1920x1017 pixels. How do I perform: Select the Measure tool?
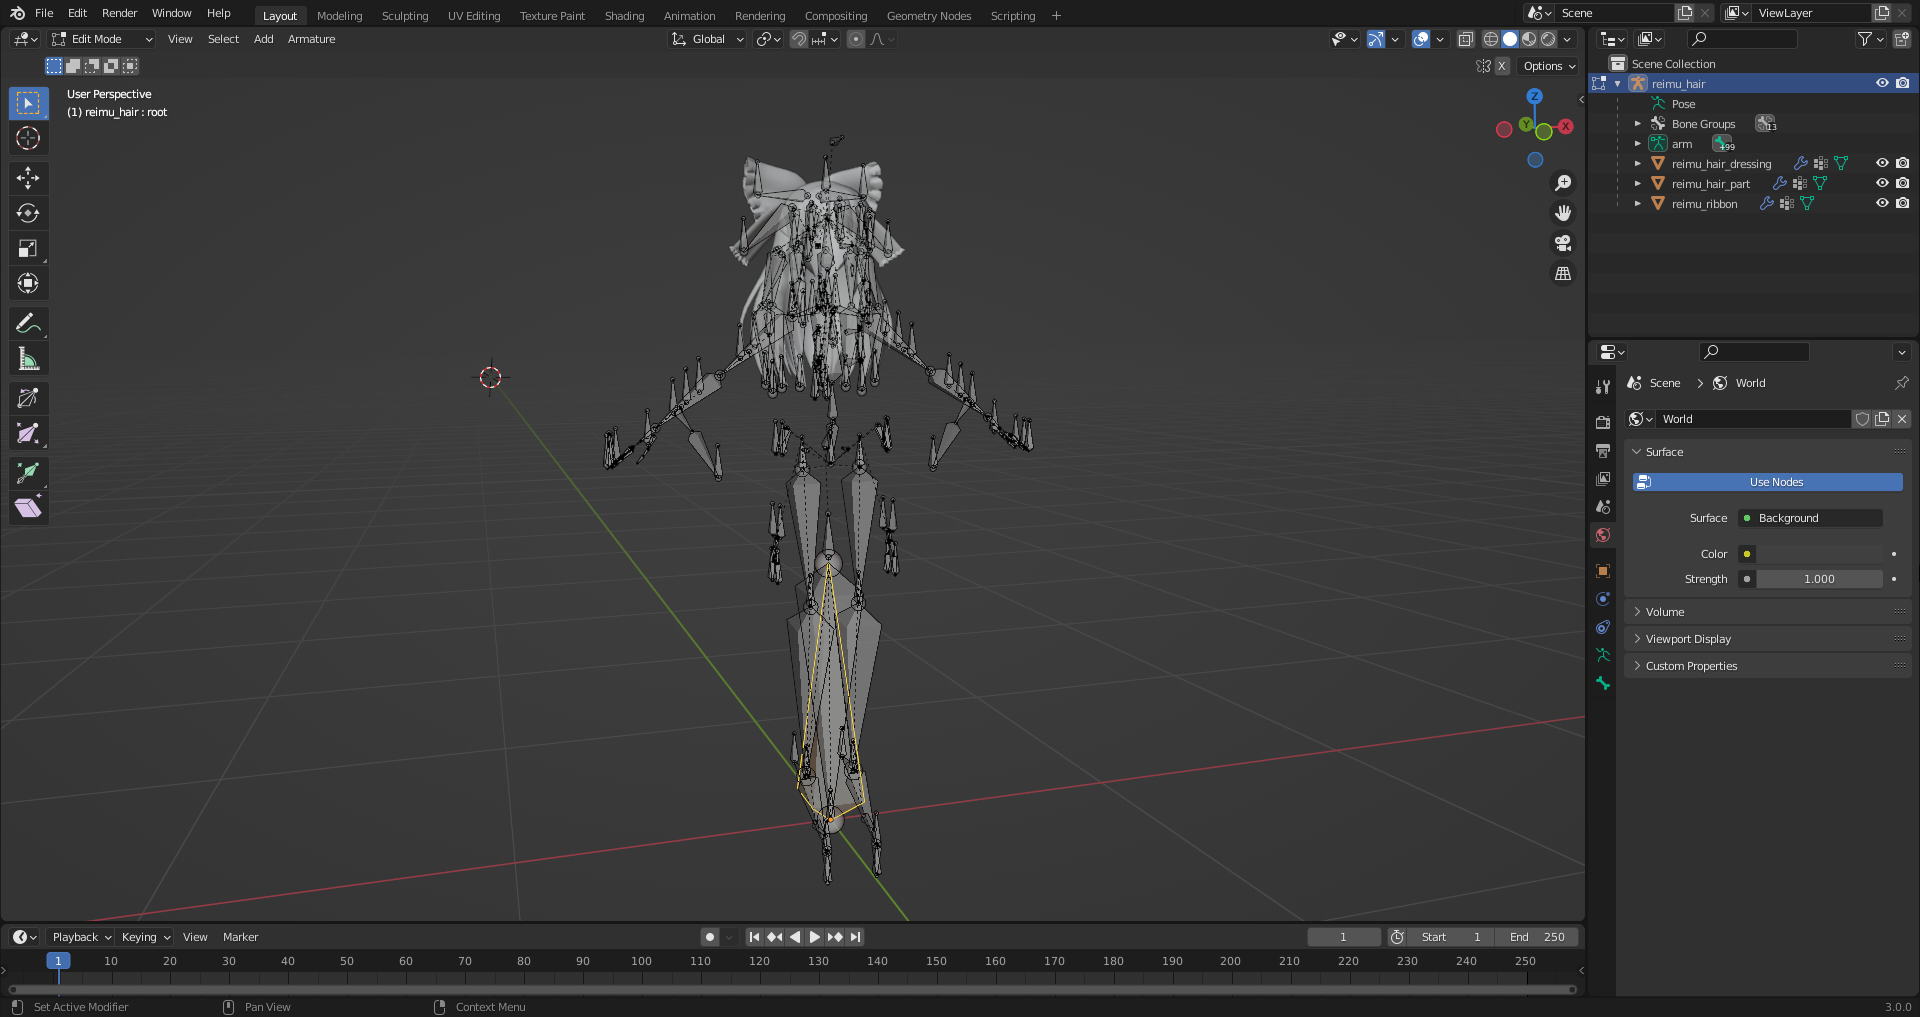[x=28, y=358]
